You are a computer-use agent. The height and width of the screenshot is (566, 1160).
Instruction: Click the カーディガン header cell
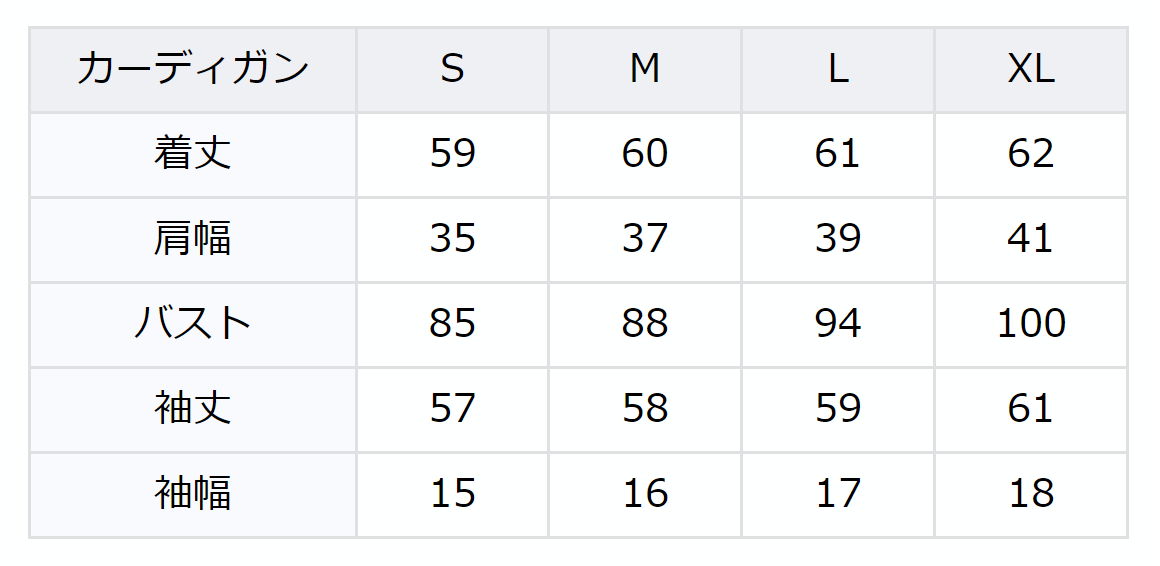click(x=193, y=70)
